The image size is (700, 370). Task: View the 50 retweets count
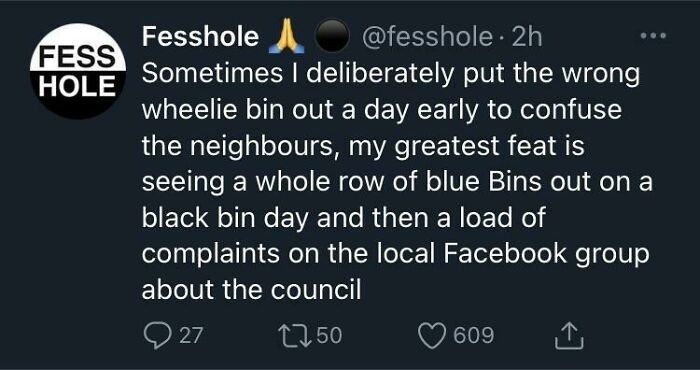point(329,335)
